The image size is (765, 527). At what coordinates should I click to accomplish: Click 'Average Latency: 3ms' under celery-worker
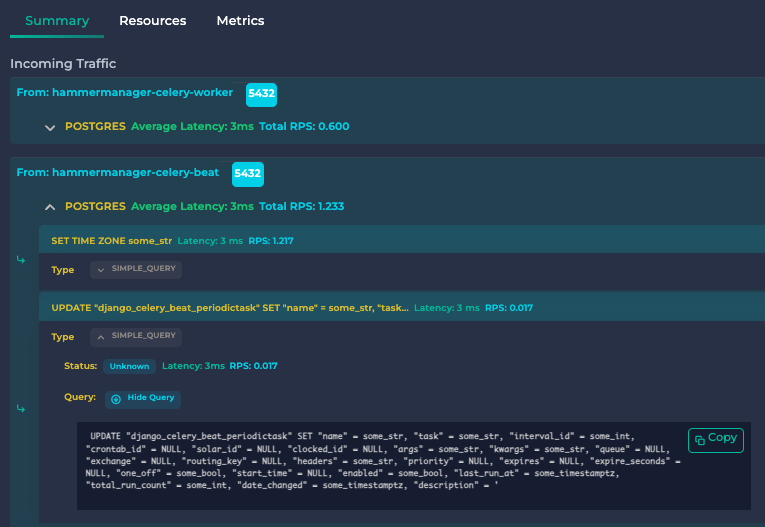tap(192, 126)
